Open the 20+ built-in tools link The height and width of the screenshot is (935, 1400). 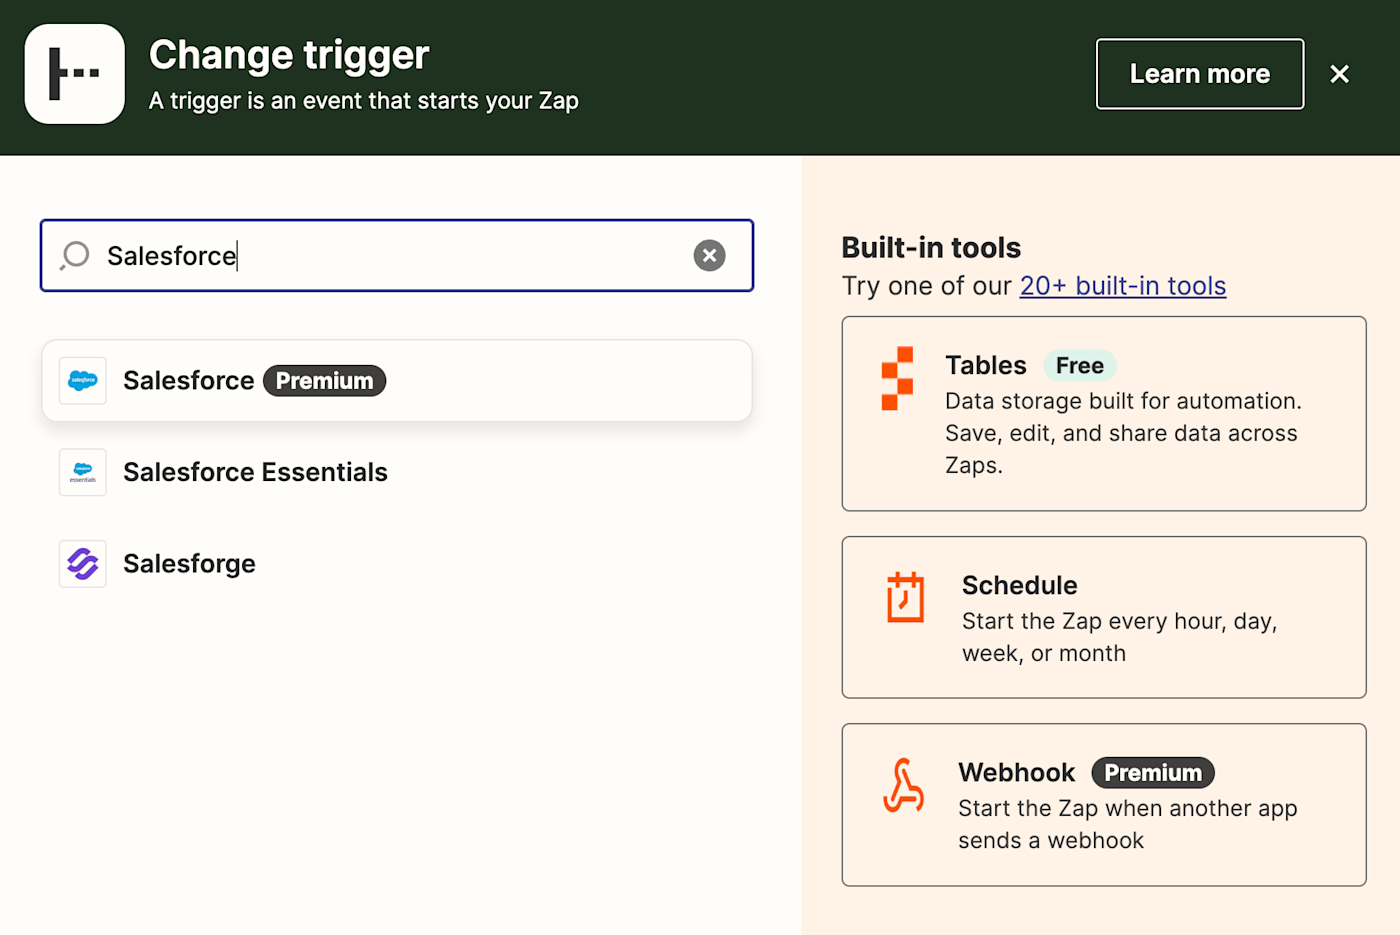pyautogui.click(x=1122, y=286)
